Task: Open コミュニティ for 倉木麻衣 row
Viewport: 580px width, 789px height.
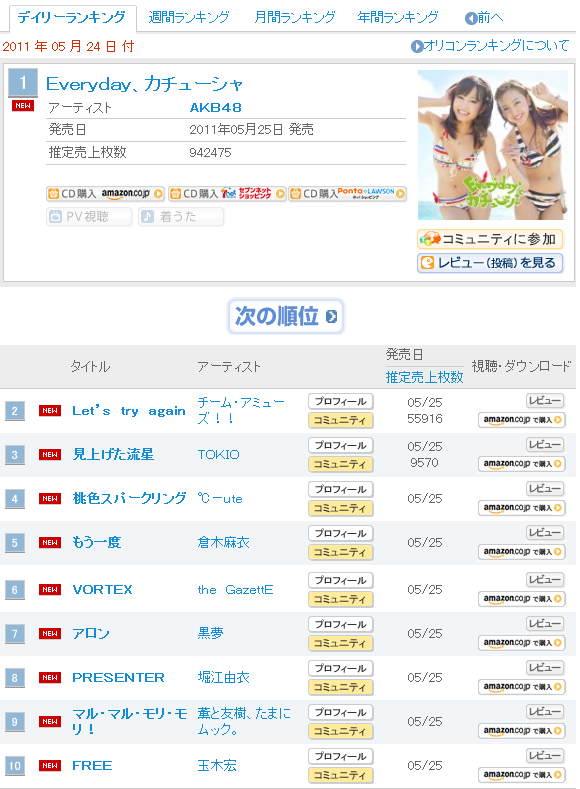Action: (341, 552)
